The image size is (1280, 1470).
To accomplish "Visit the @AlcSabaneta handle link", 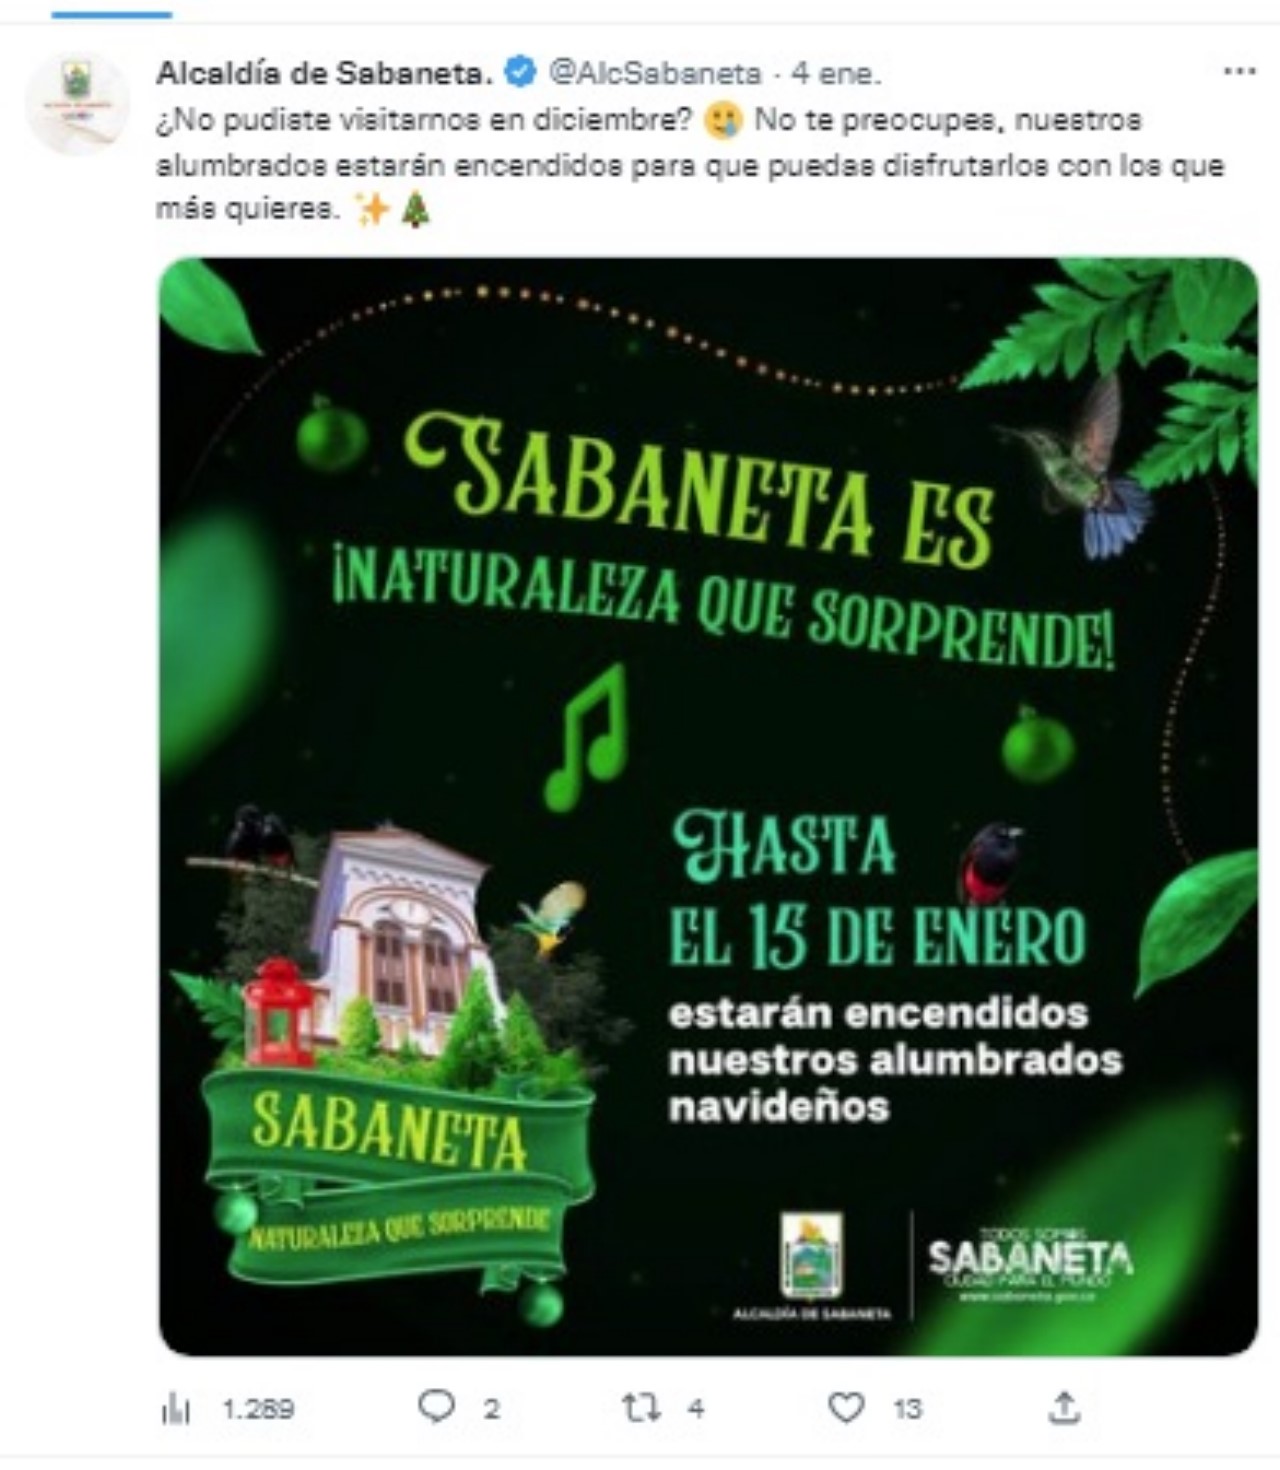I will (x=656, y=73).
